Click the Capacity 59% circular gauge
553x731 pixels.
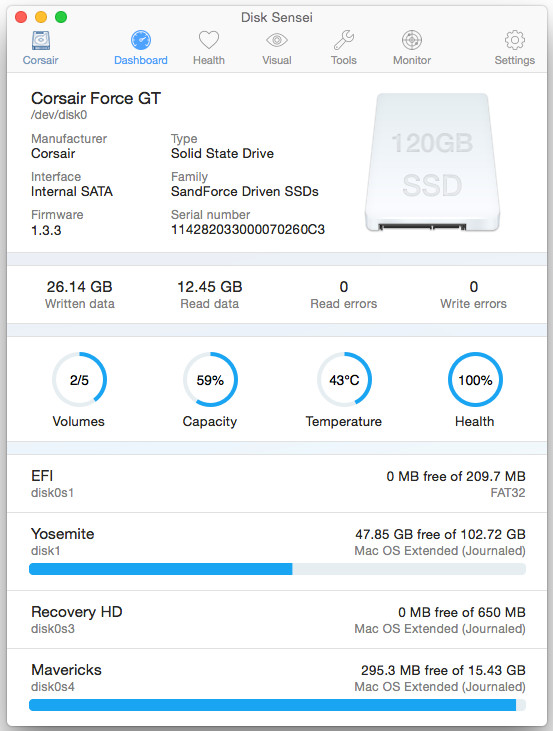210,379
